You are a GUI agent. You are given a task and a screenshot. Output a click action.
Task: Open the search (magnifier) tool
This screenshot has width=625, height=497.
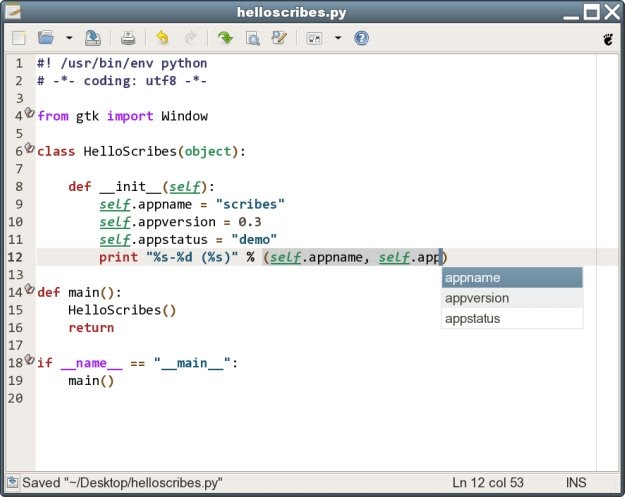click(x=253, y=38)
